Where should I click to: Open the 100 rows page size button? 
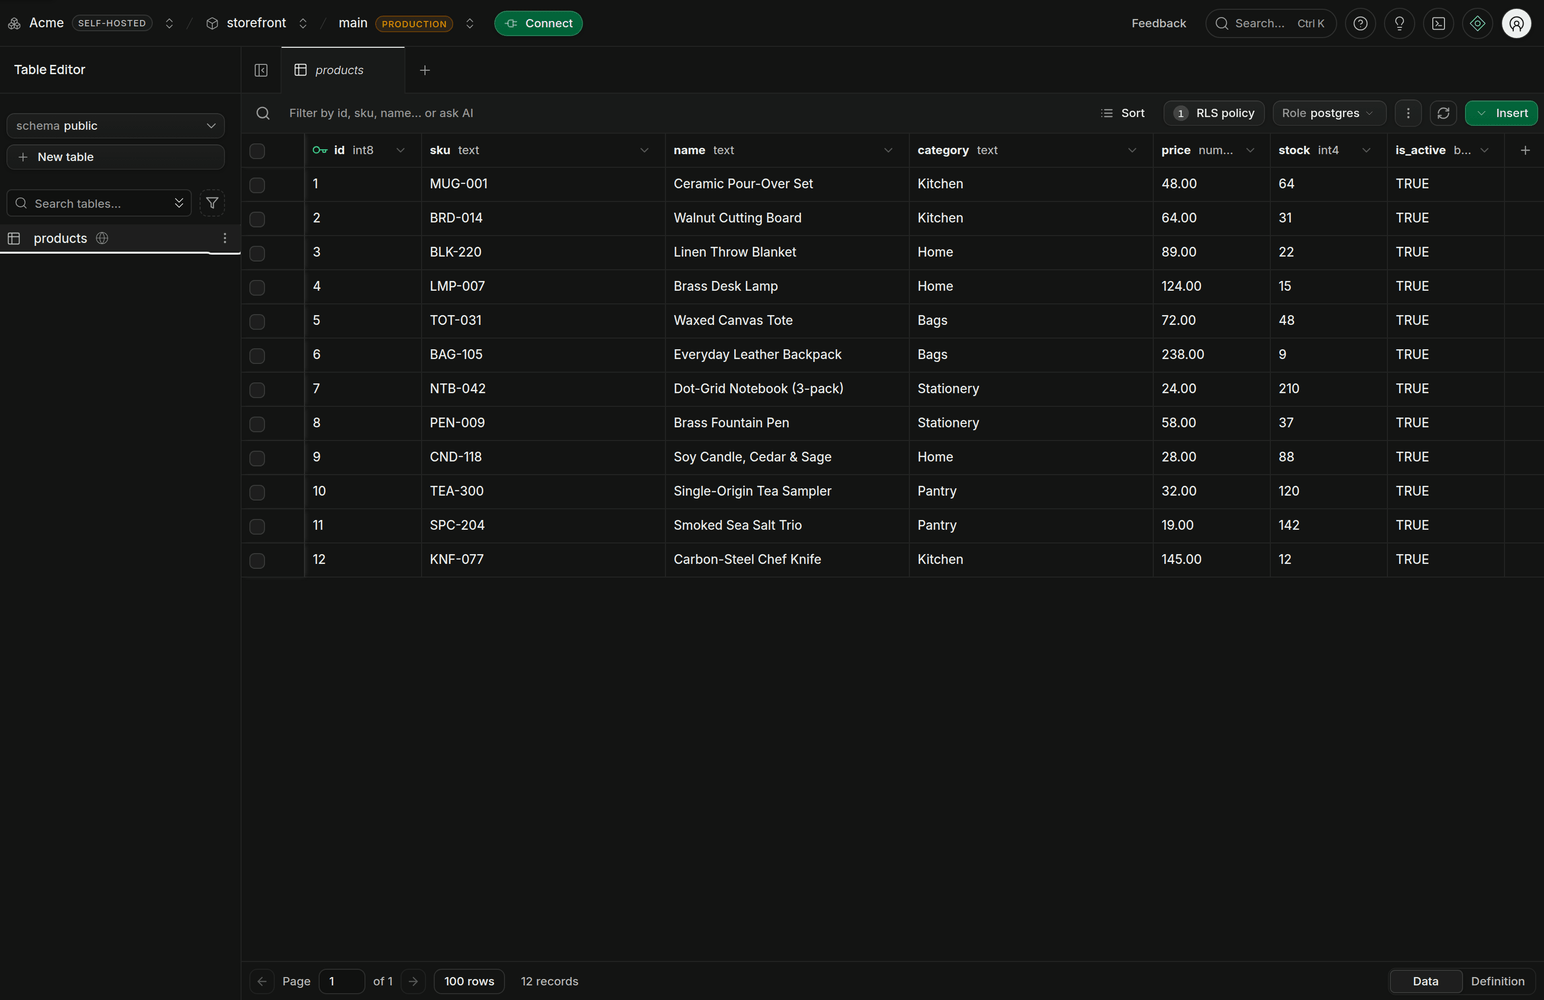[469, 981]
